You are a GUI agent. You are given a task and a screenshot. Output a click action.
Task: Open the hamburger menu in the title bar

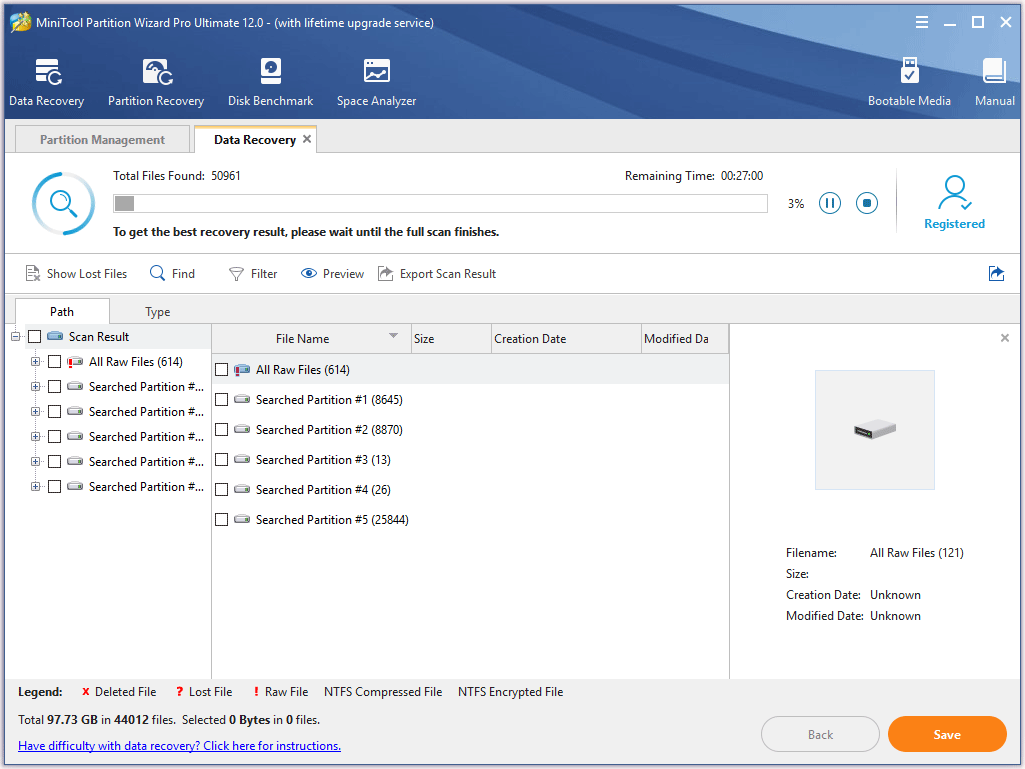tap(922, 22)
